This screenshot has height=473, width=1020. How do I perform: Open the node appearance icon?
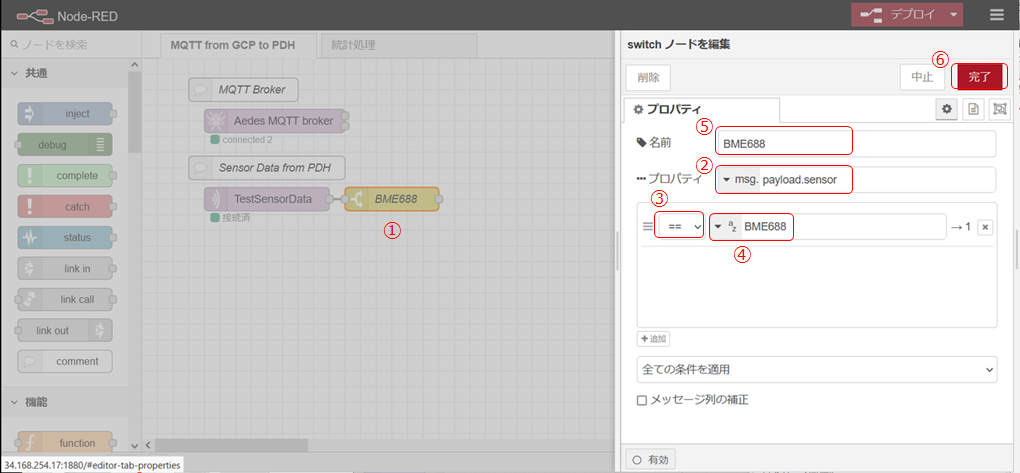[999, 110]
